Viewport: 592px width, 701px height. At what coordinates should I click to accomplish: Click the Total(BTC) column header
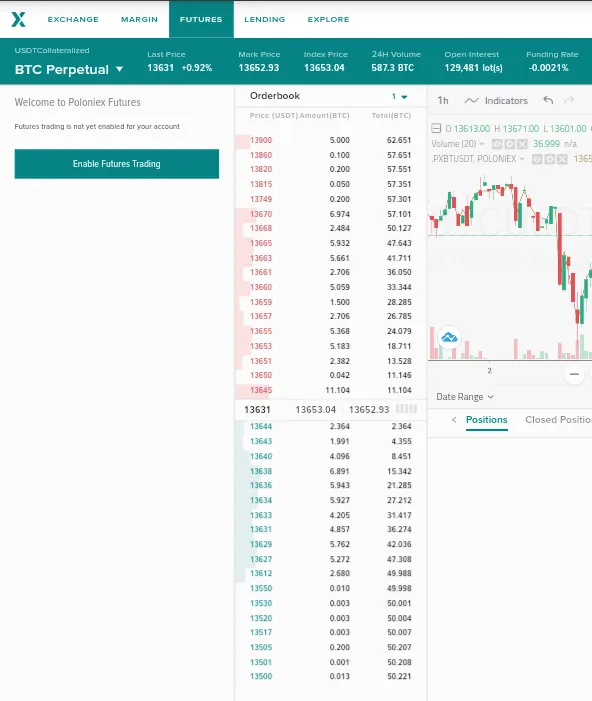(391, 115)
